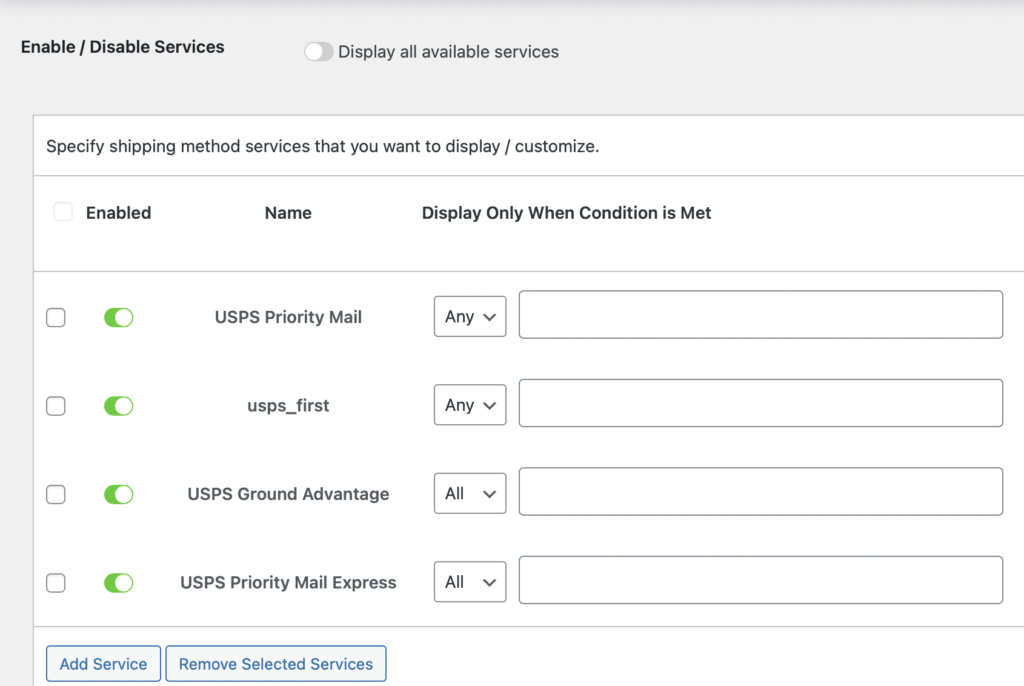Focus the Priority Mail Express condition field
This screenshot has width=1024, height=686.
[x=760, y=580]
